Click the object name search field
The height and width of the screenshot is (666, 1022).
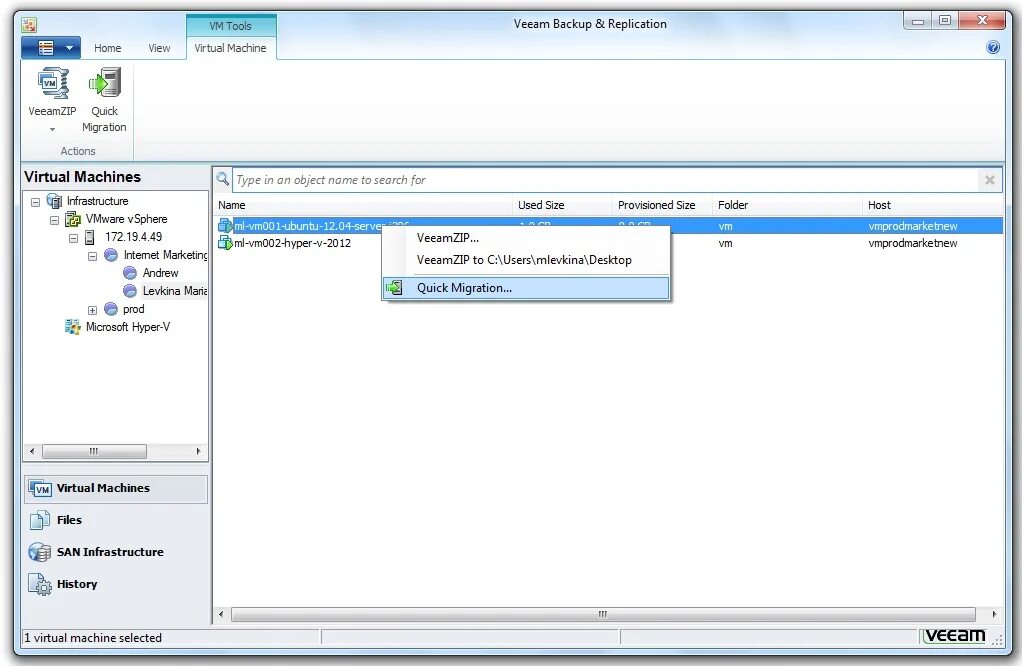click(x=605, y=180)
